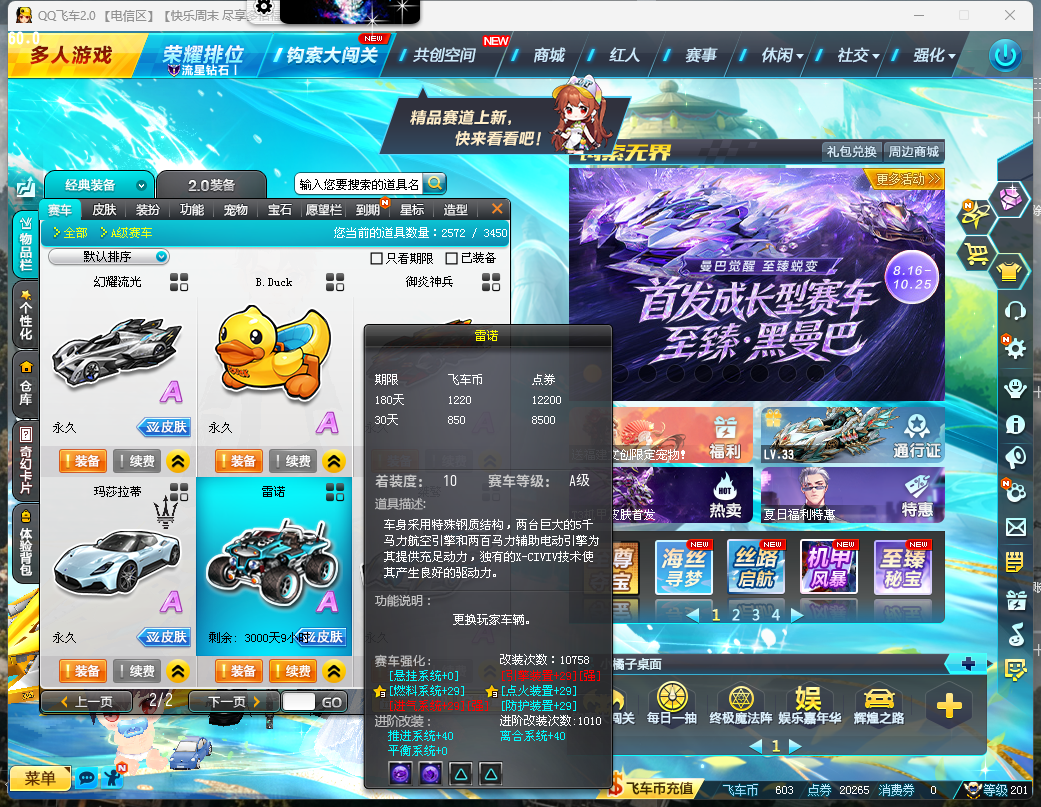Screen dimensions: 1041x807
Task: Click 礼包兑换 button
Action: click(x=851, y=152)
